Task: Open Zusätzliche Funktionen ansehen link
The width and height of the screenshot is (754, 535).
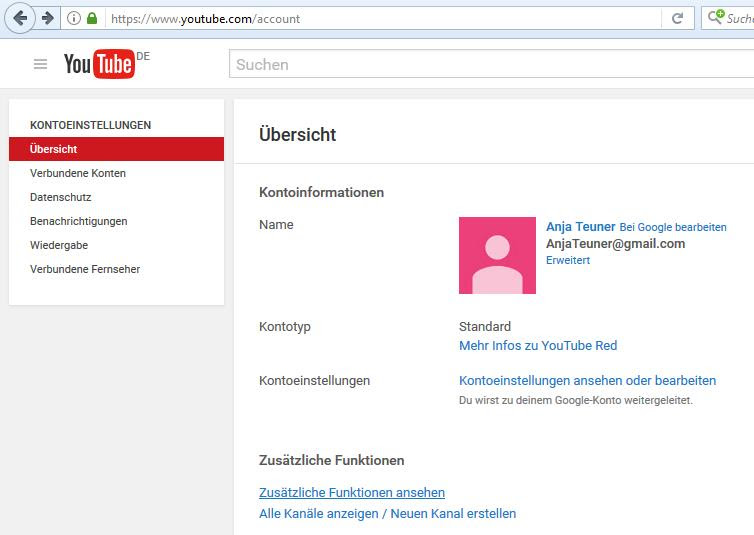Action: pyautogui.click(x=352, y=493)
